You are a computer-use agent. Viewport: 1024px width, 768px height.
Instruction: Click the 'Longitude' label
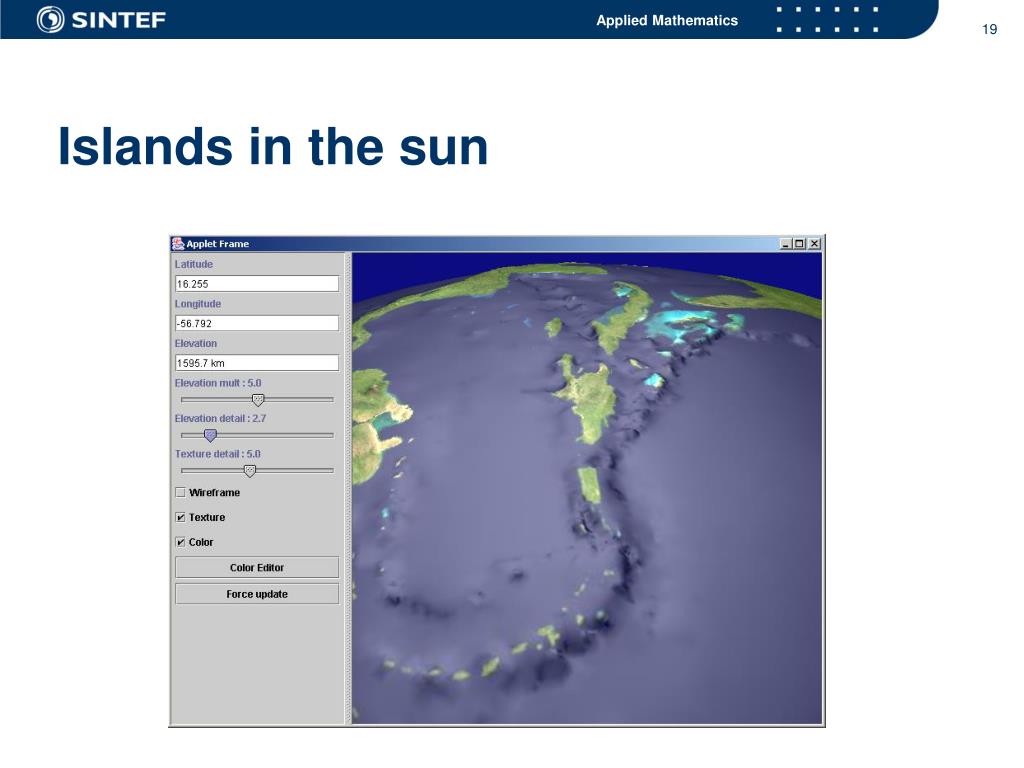pos(198,304)
